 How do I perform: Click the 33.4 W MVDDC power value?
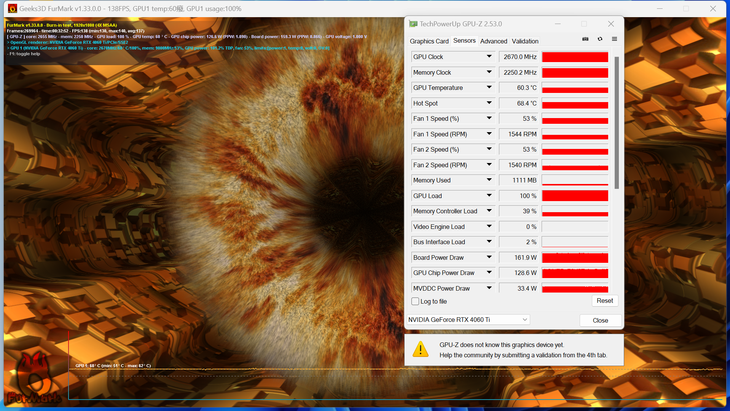pos(519,288)
